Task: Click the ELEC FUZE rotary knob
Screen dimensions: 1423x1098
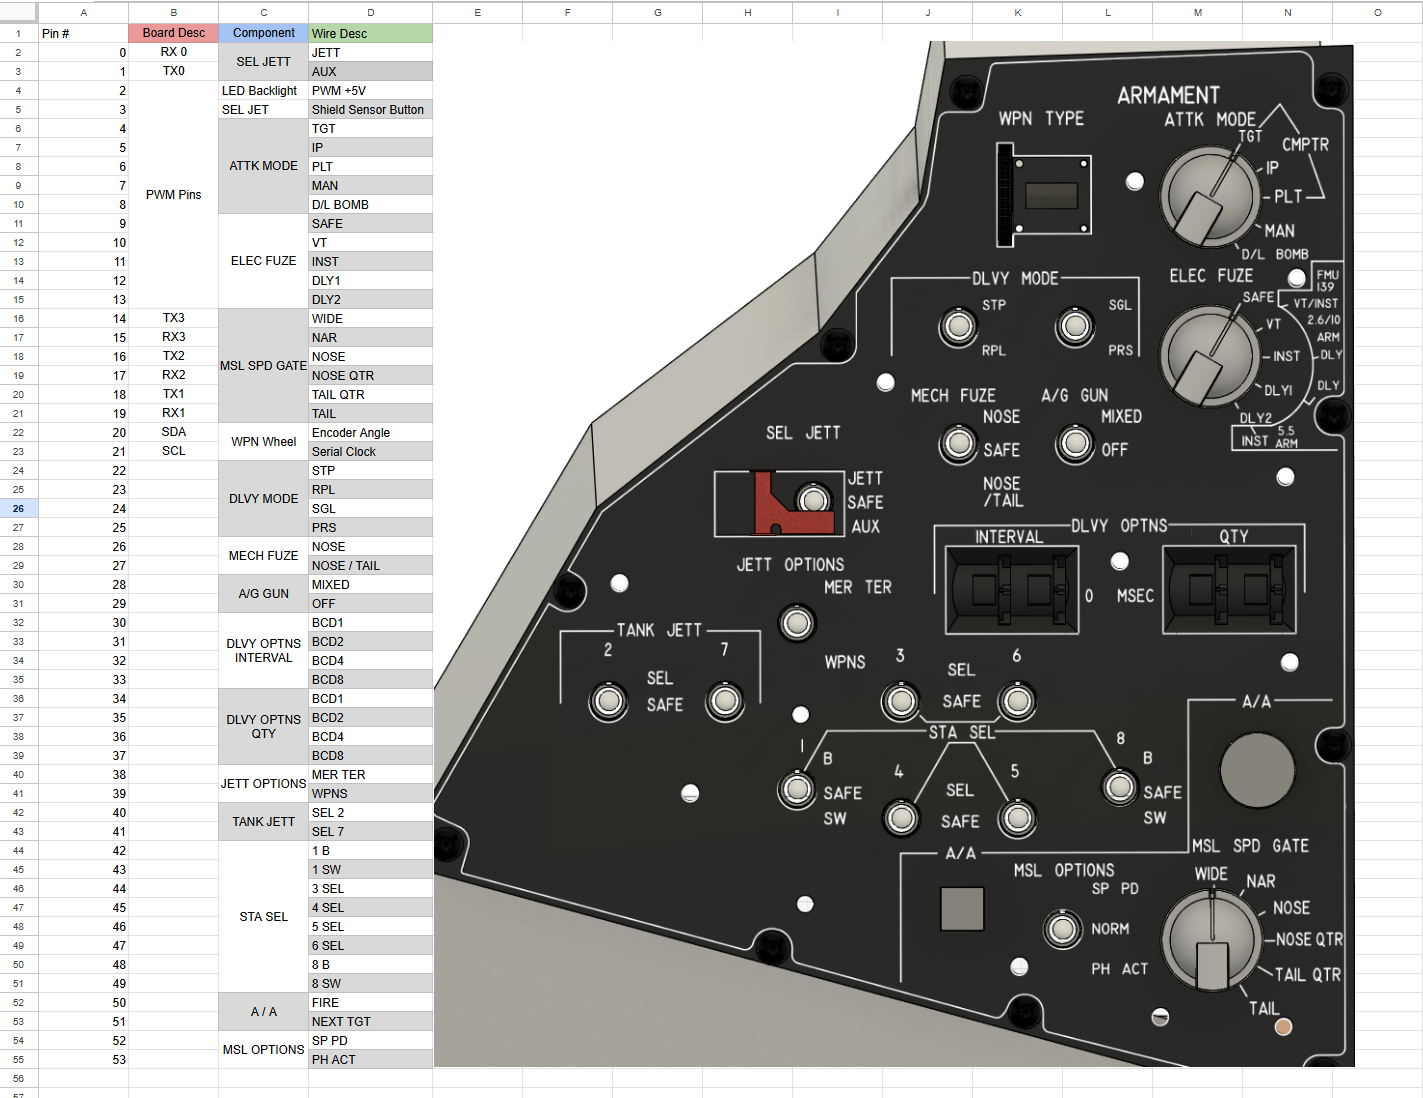Action: coord(1209,355)
